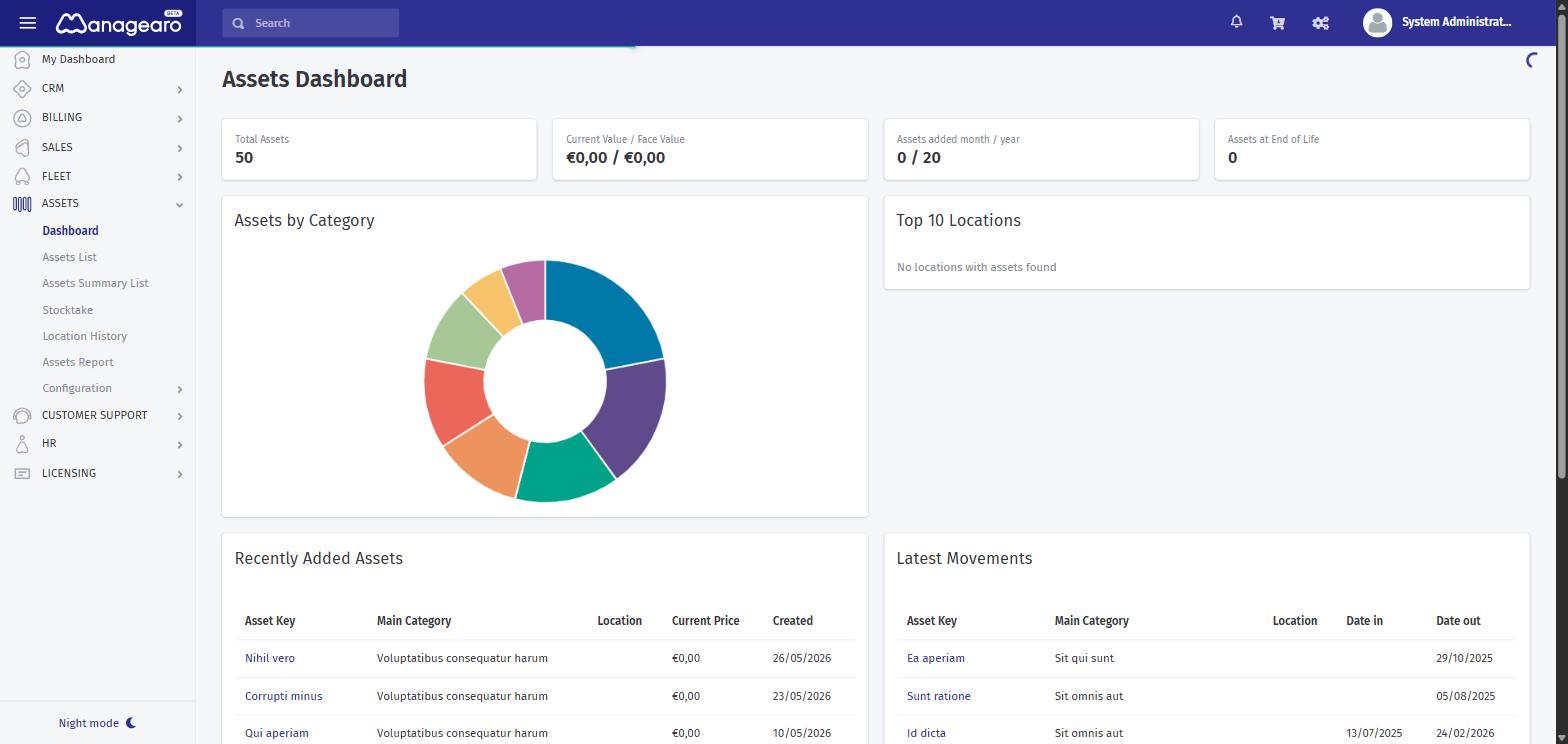Click the CRM sidebar icon
Viewport: 1568px width, 744px height.
coord(22,89)
